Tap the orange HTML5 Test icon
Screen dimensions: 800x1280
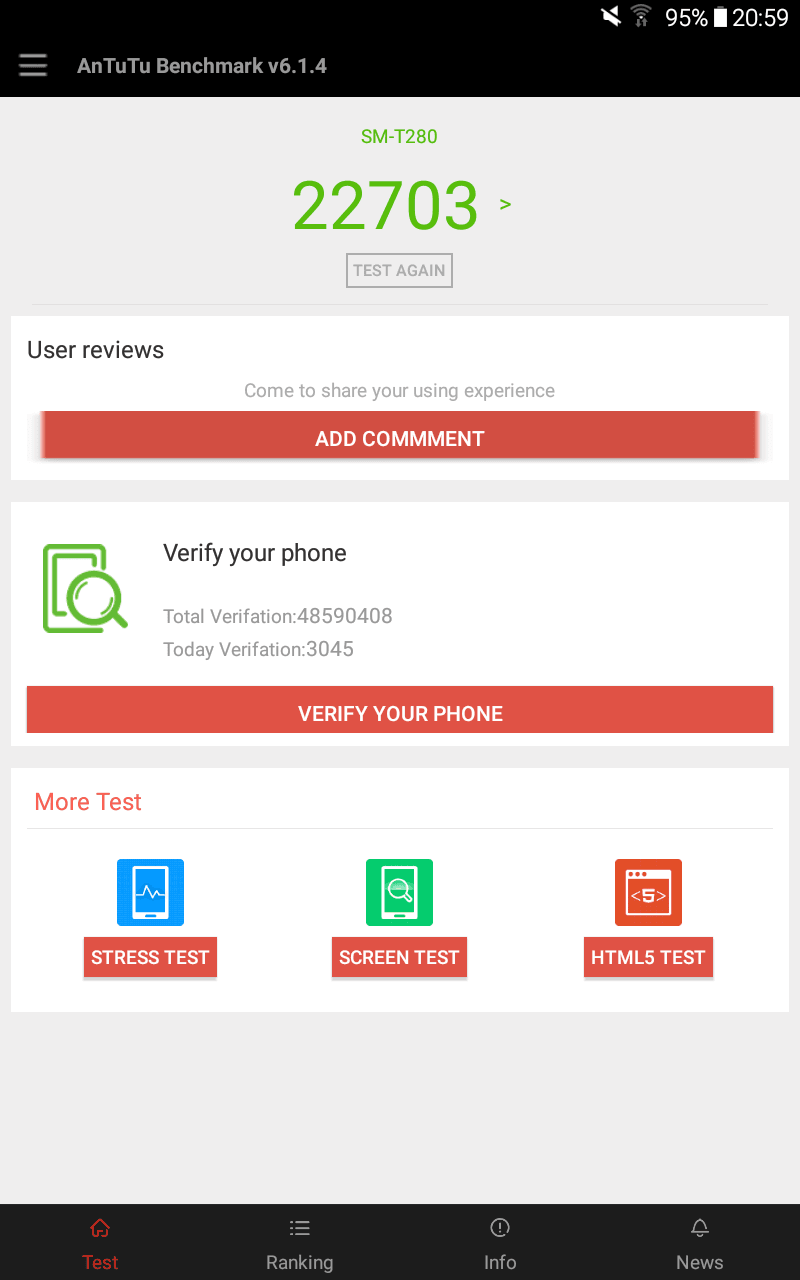pos(648,892)
